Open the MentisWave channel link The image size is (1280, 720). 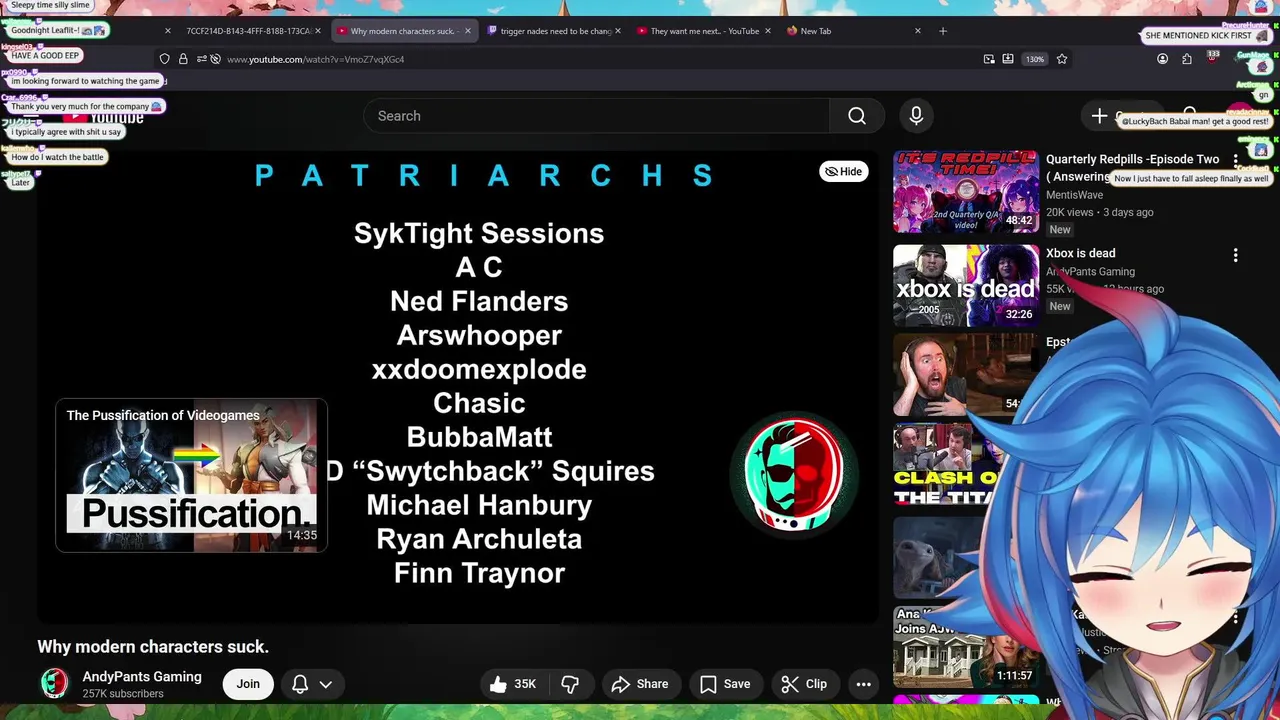pos(1075,195)
